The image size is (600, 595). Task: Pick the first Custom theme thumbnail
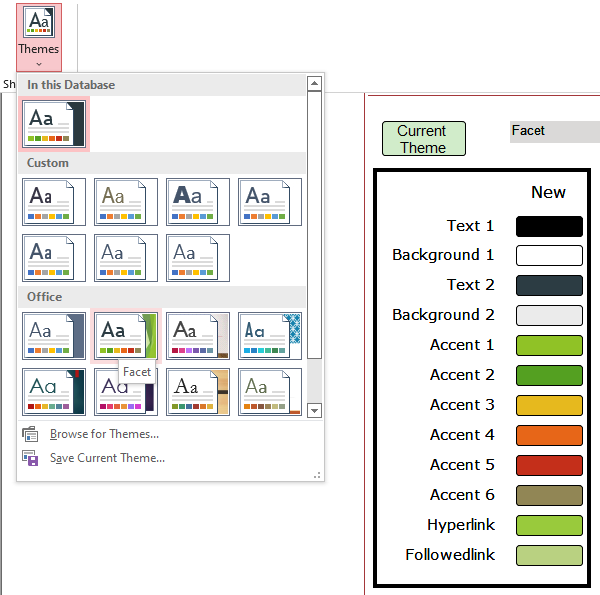tap(54, 202)
